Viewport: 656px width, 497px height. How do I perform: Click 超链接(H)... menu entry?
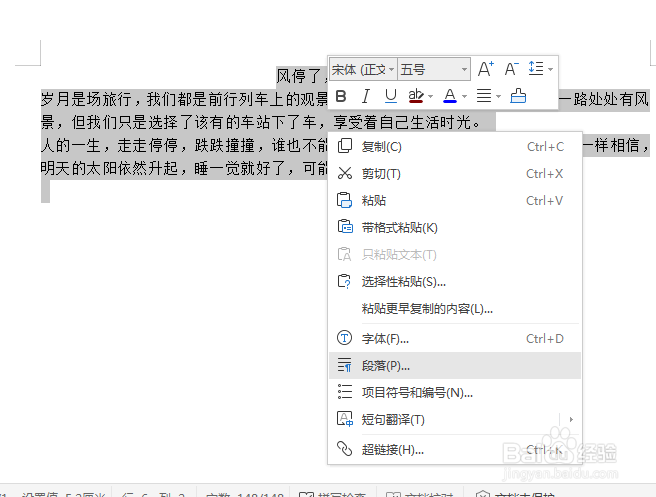click(x=455, y=450)
